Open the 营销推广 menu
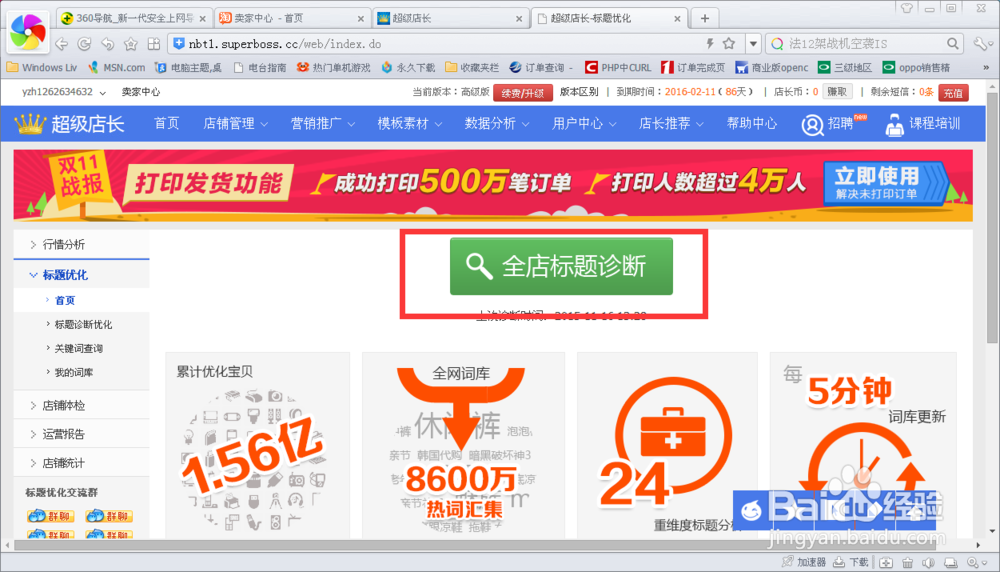The image size is (1000, 572). 323,124
